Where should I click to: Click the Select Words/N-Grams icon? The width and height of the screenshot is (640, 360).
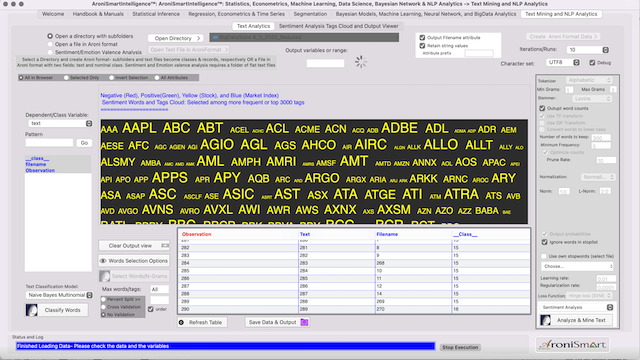(104, 276)
